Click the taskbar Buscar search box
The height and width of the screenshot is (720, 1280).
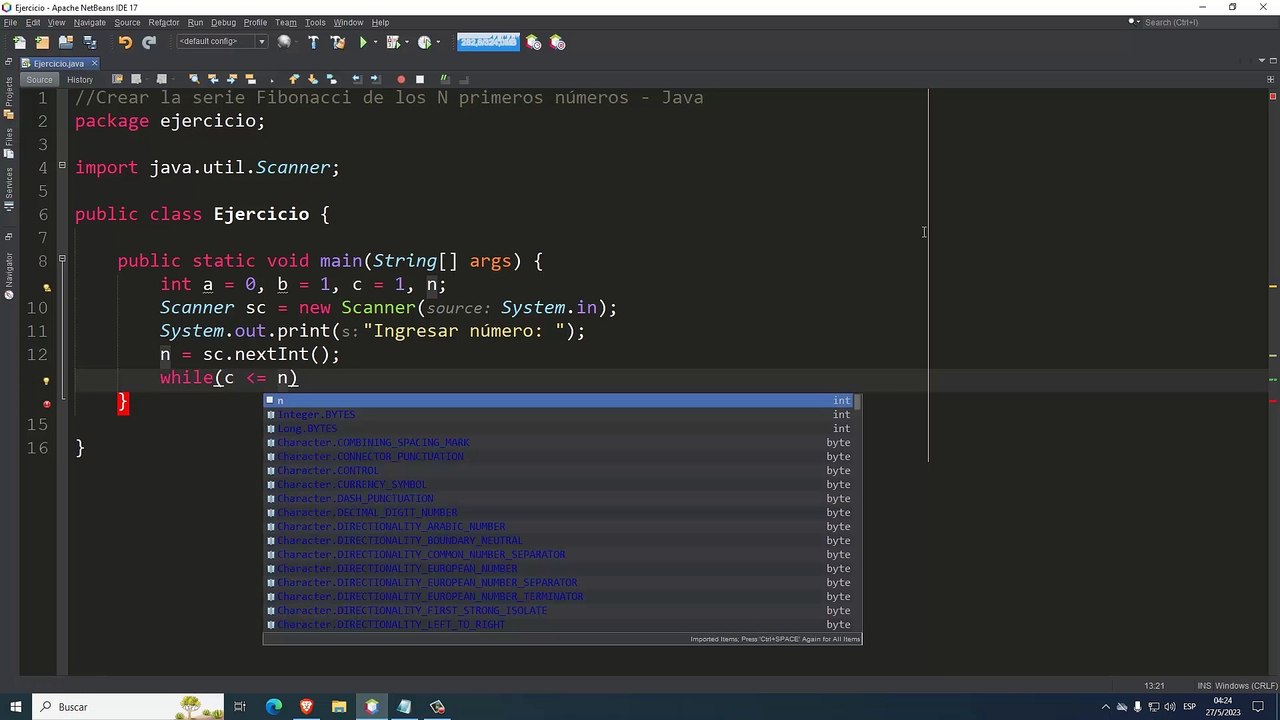128,706
